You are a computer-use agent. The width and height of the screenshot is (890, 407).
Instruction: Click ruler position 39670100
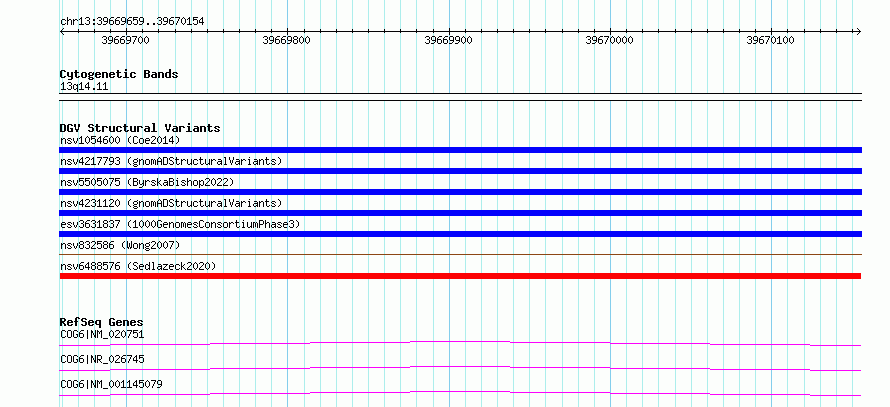point(771,40)
